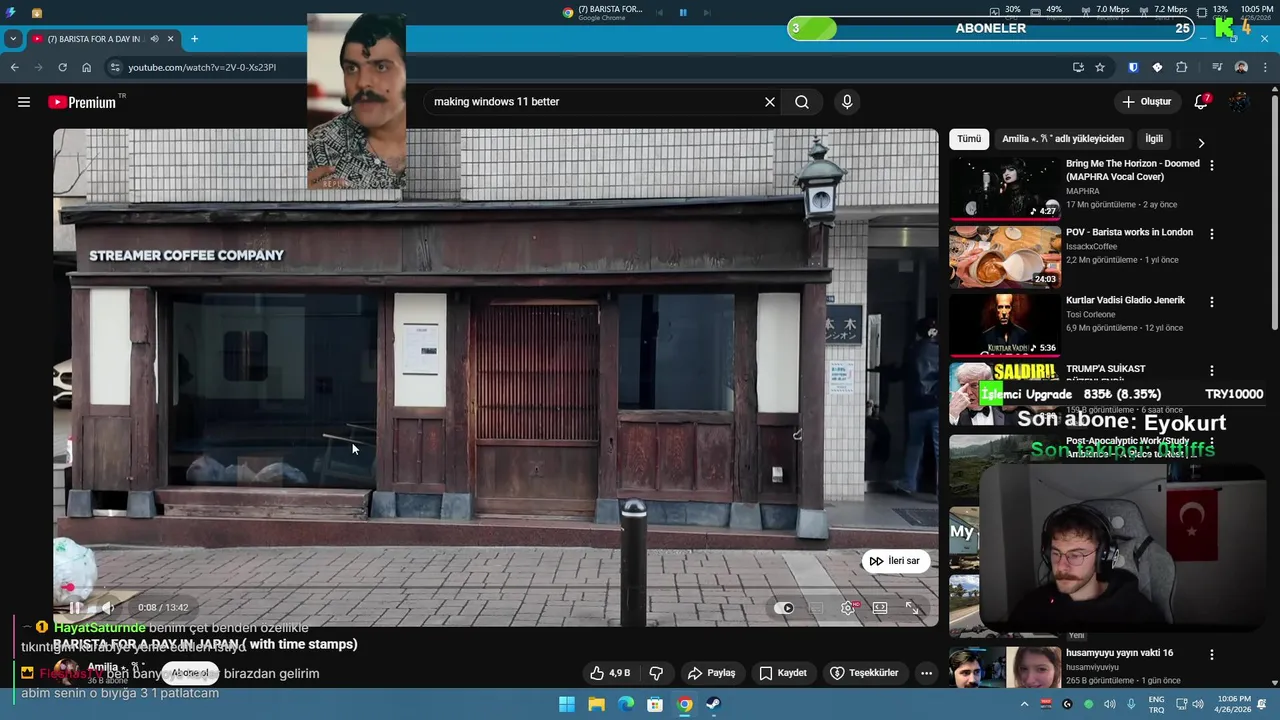Viewport: 1280px width, 720px height.
Task: Open options for Post-Apocalyptic Work/Study video
Action: (x=1212, y=443)
